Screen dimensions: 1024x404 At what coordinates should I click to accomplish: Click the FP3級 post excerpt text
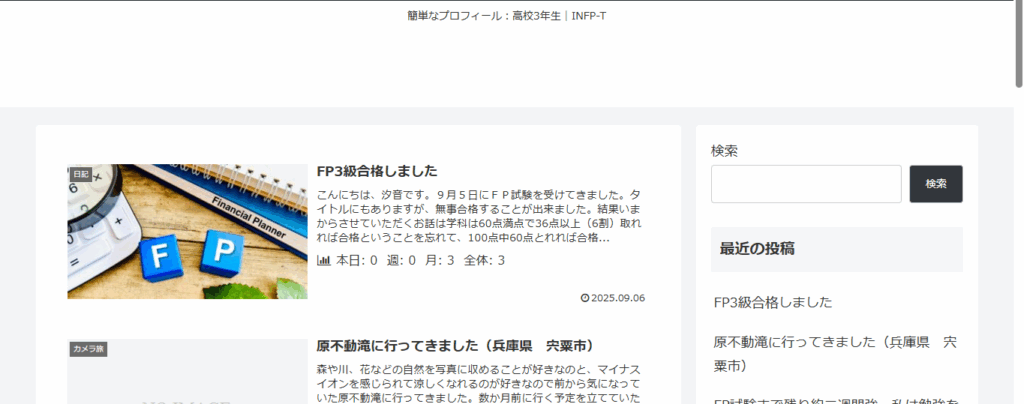click(x=480, y=216)
